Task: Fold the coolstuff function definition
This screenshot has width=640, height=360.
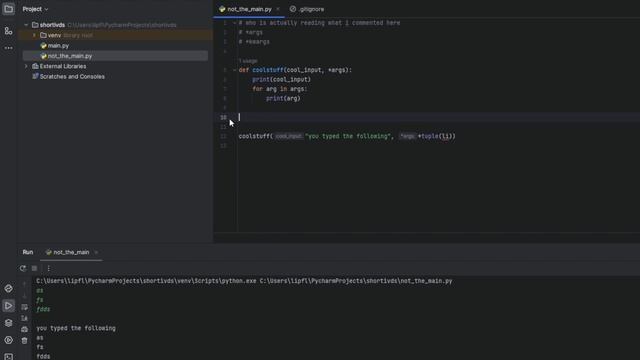Action: (234, 70)
